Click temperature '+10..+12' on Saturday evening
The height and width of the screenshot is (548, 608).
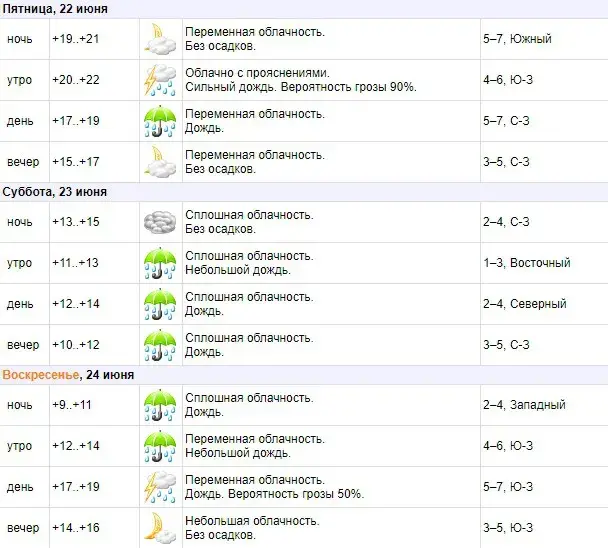(76, 345)
